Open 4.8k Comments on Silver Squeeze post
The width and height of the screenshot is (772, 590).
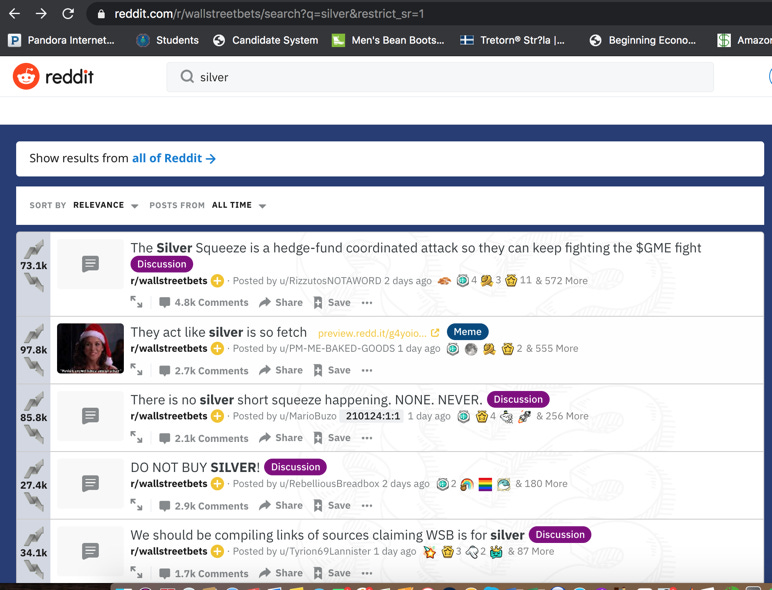point(204,302)
